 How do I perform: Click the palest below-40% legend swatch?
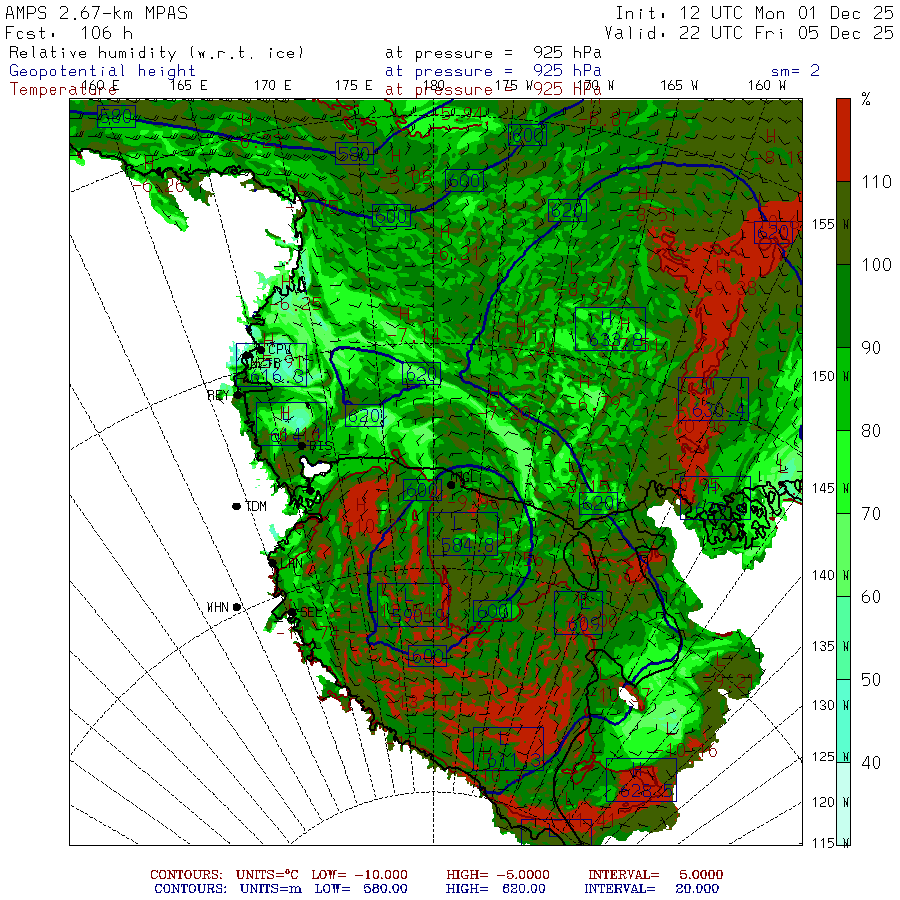(x=843, y=804)
